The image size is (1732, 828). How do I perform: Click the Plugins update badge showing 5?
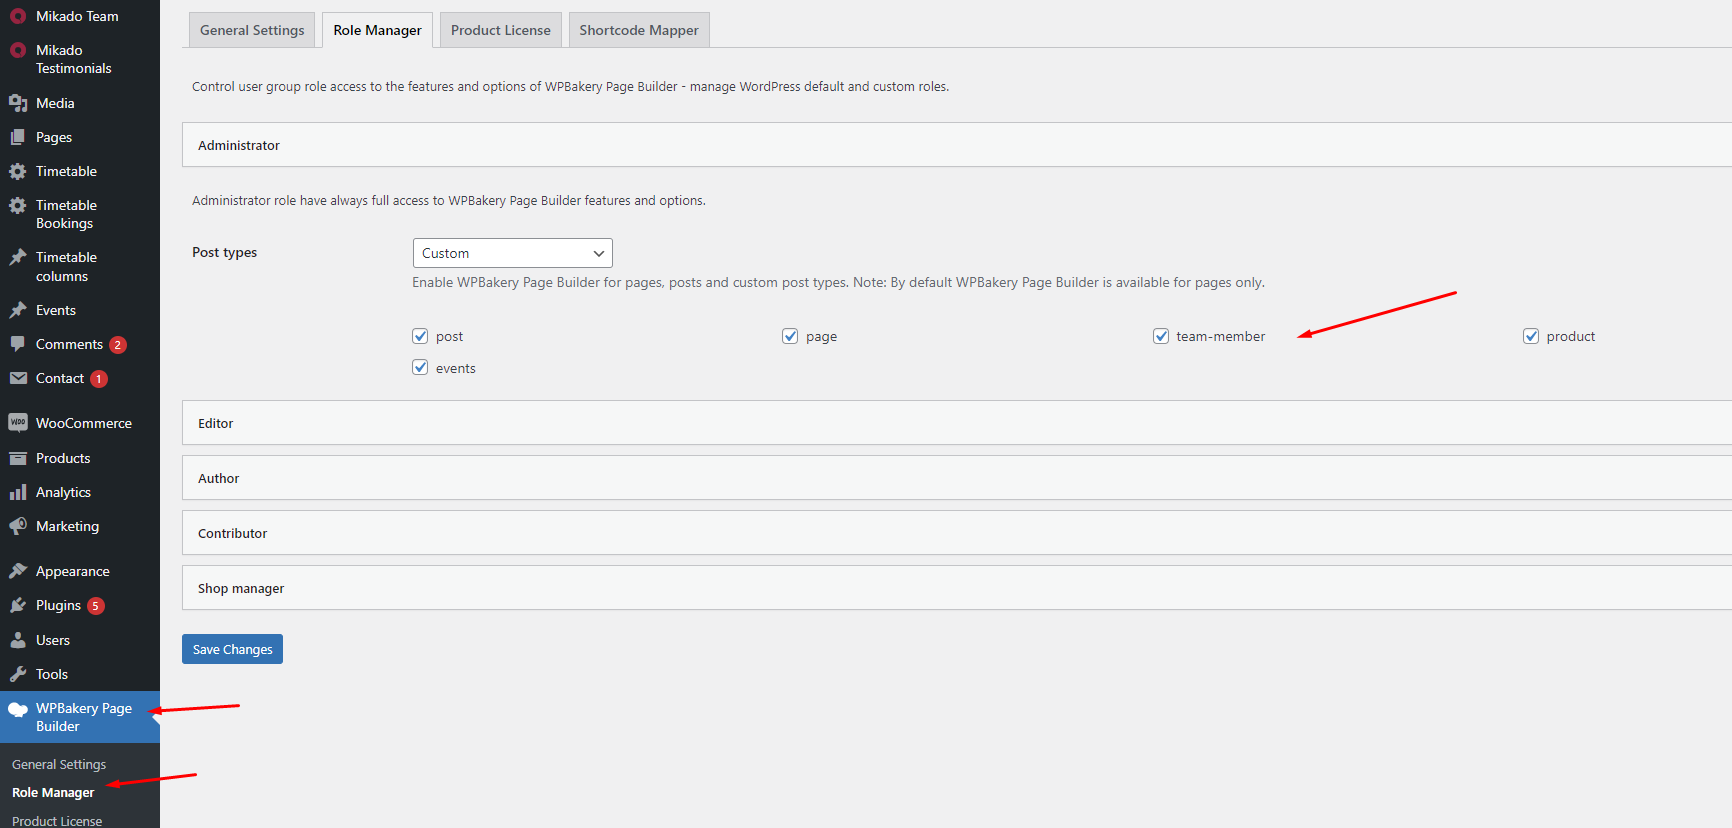click(x=96, y=606)
